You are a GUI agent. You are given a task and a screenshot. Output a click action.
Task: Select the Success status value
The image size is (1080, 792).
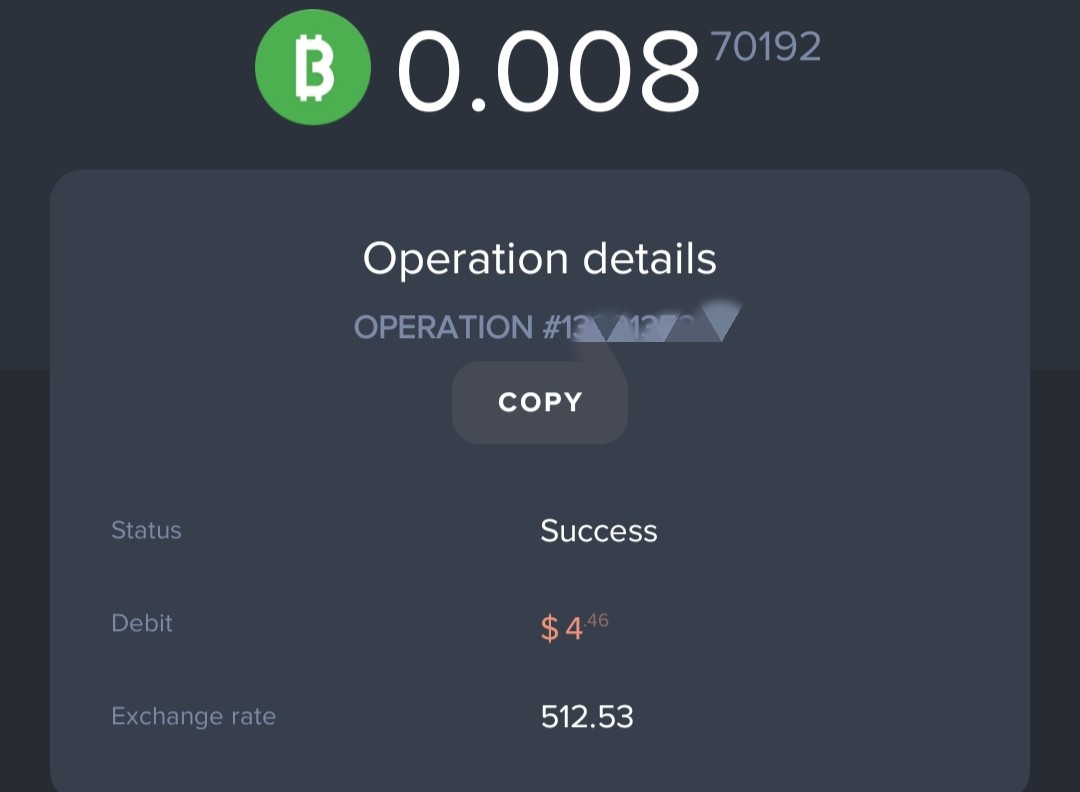(599, 531)
